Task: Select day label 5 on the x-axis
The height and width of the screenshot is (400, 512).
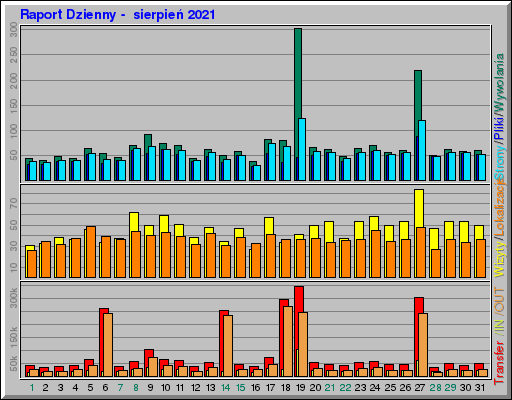Action: pos(90,388)
